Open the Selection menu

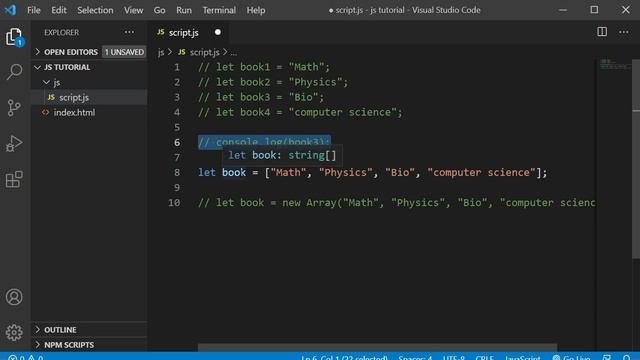tap(95, 10)
